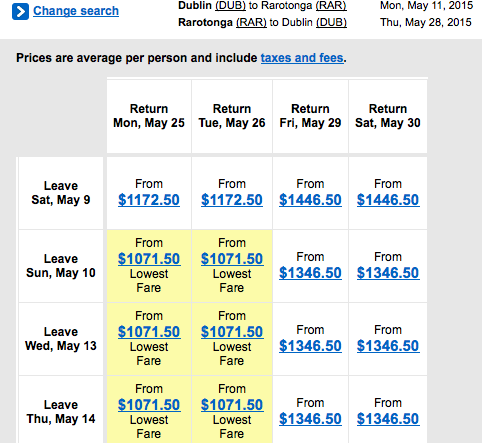Choose $1446.50 fare returning Fri, May 29
The image size is (482, 443).
310,200
